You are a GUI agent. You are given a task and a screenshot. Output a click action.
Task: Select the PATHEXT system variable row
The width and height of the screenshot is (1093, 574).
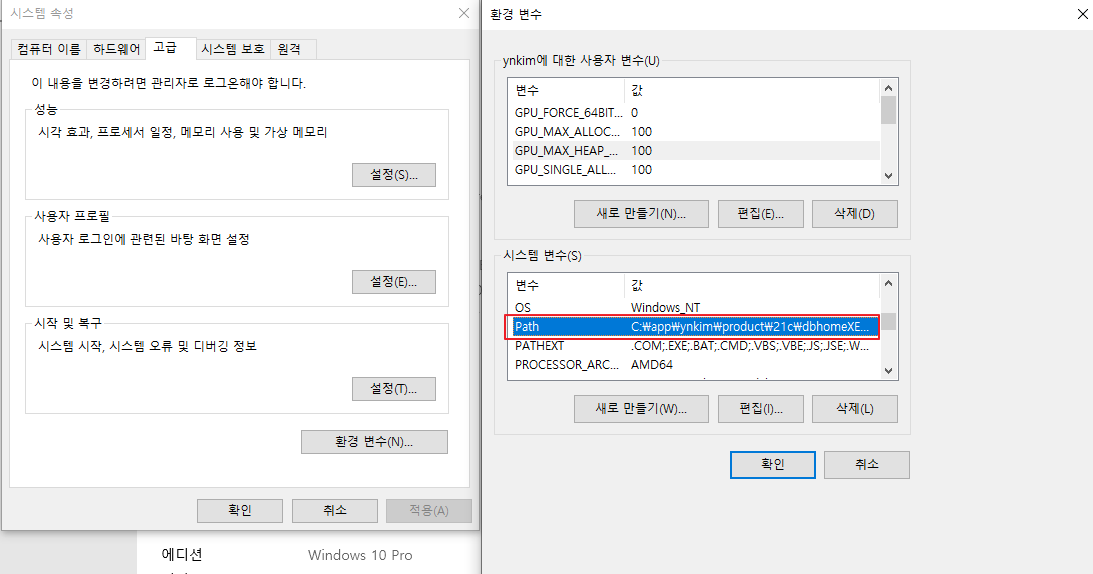(695, 346)
